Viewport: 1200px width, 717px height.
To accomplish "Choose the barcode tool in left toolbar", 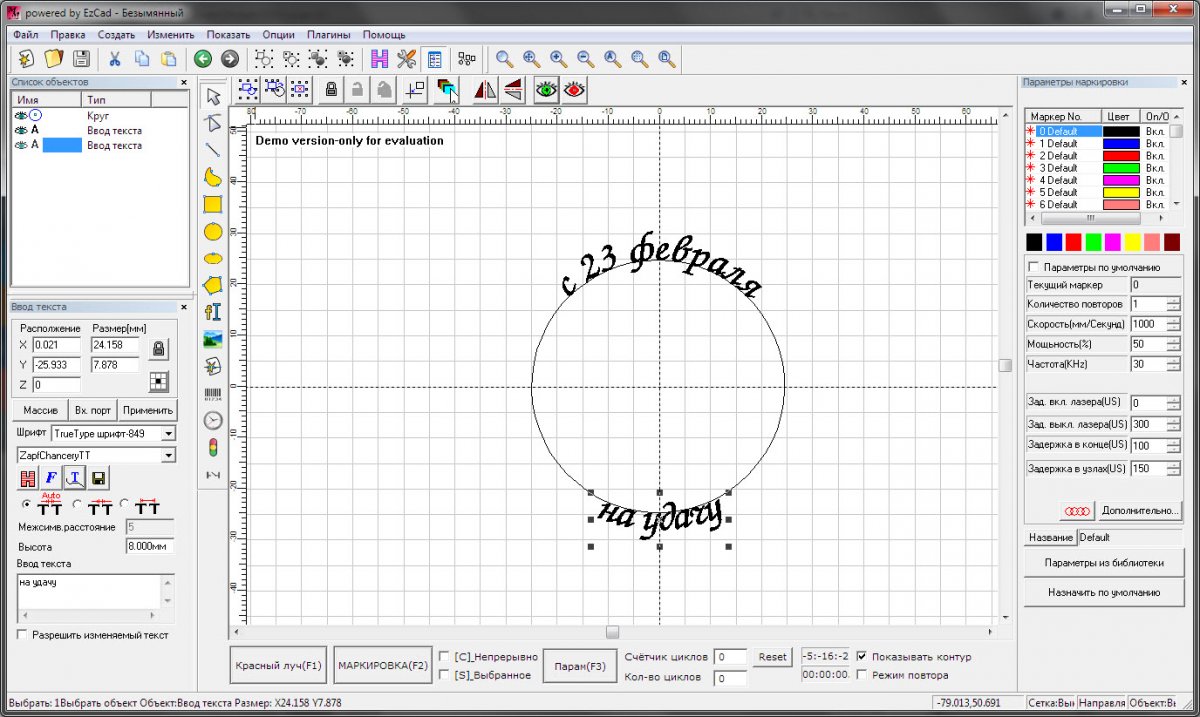I will [x=213, y=394].
